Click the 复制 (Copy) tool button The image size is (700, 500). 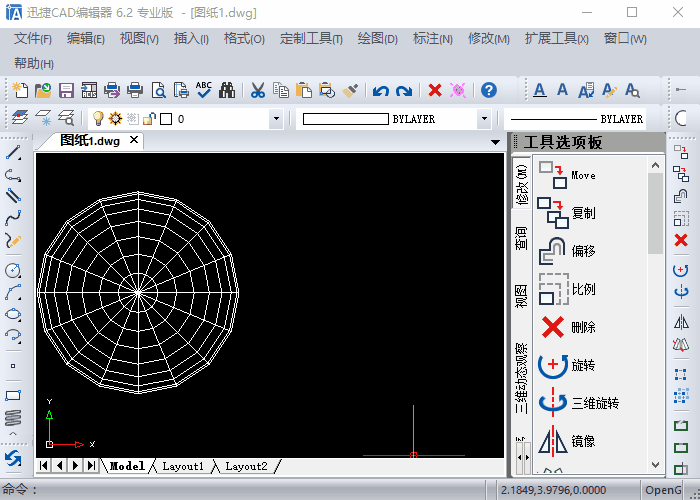pos(581,213)
